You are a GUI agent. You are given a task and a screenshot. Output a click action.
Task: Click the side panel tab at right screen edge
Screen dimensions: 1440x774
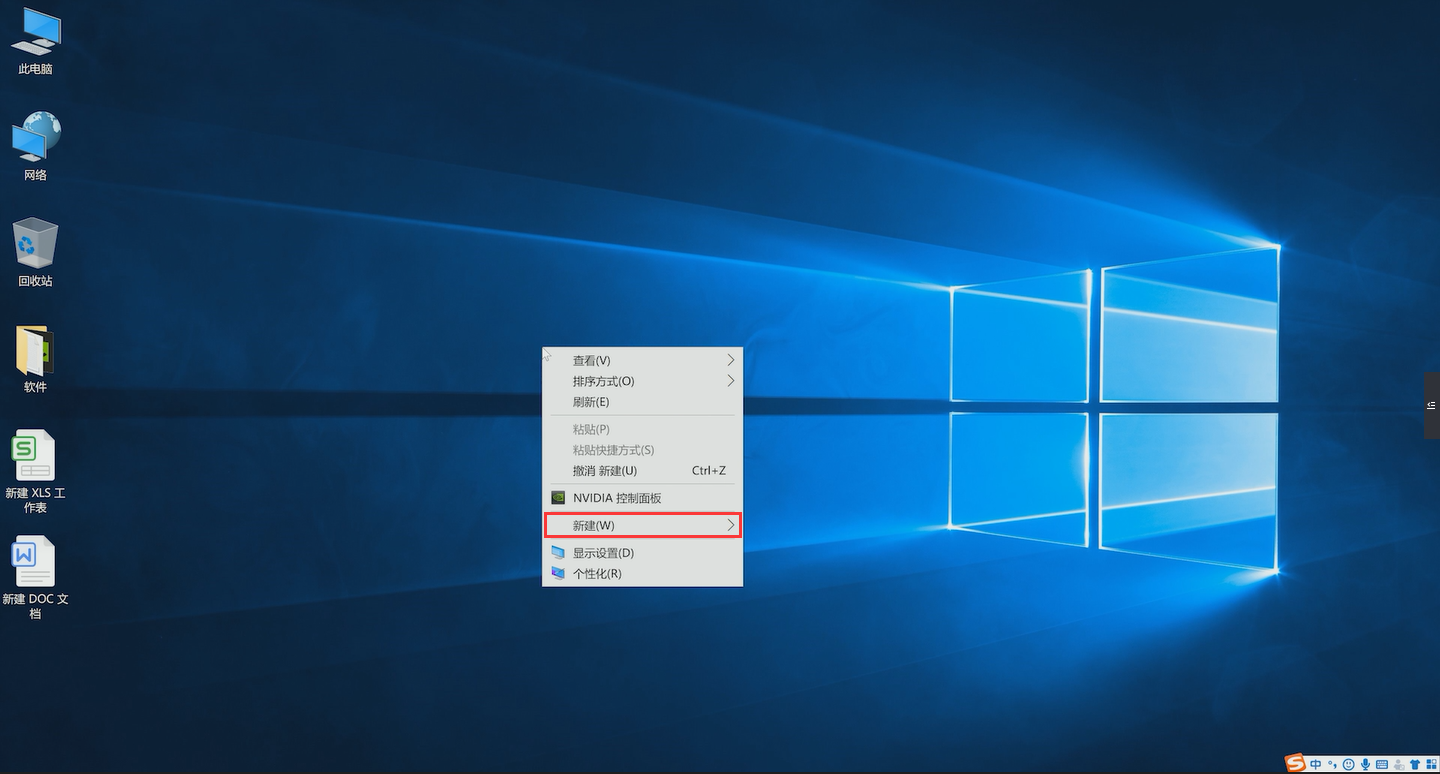(1432, 405)
